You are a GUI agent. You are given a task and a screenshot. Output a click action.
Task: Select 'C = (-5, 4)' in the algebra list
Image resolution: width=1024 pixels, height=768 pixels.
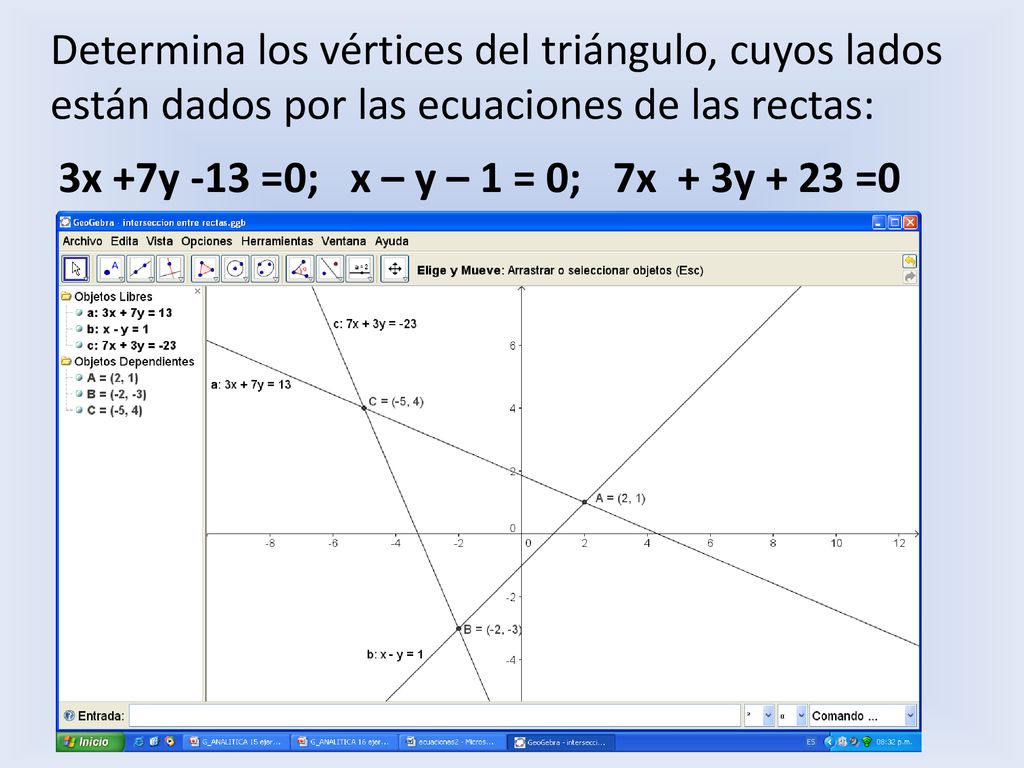pyautogui.click(x=114, y=410)
